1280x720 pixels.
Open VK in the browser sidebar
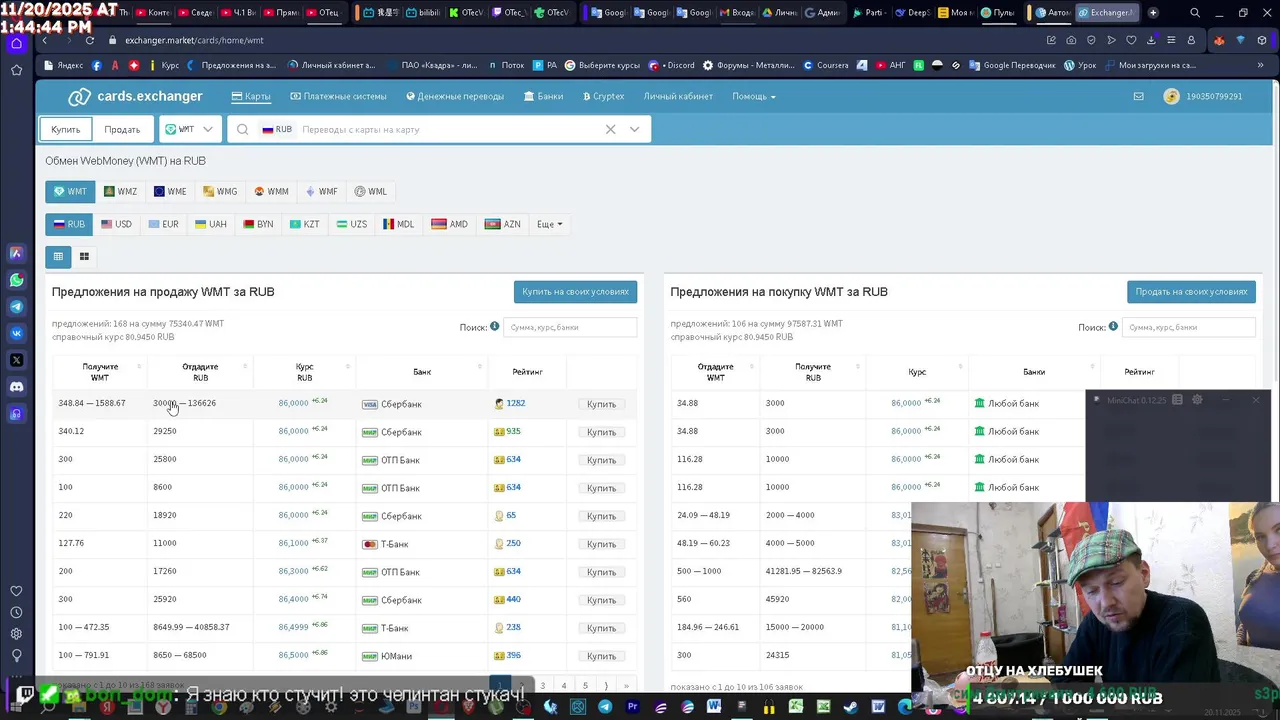pos(16,333)
